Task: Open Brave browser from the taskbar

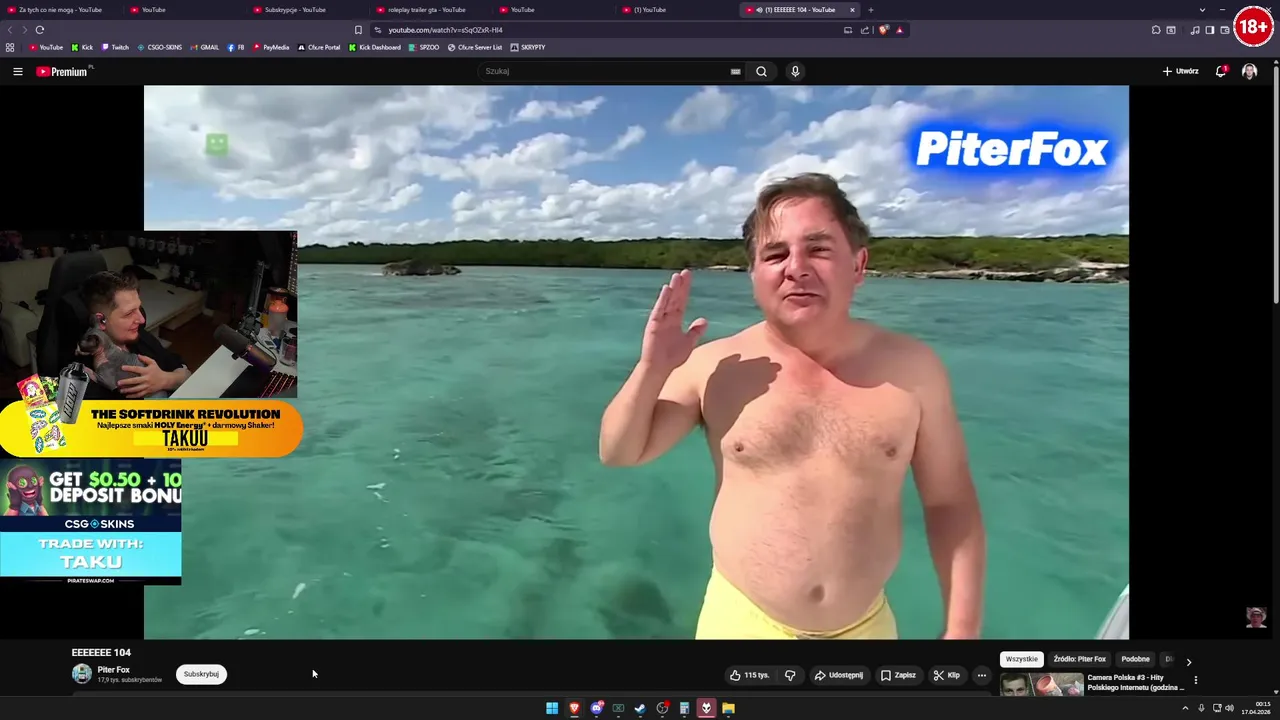Action: (x=574, y=708)
